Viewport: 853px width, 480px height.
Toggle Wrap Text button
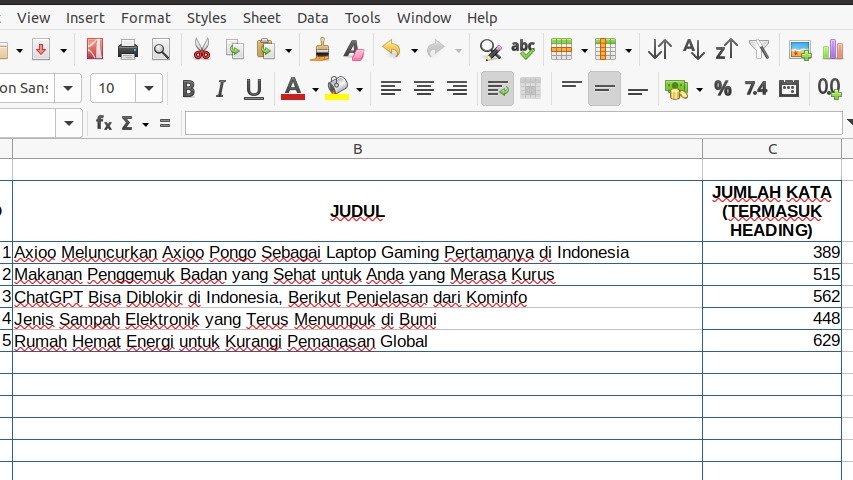(497, 88)
